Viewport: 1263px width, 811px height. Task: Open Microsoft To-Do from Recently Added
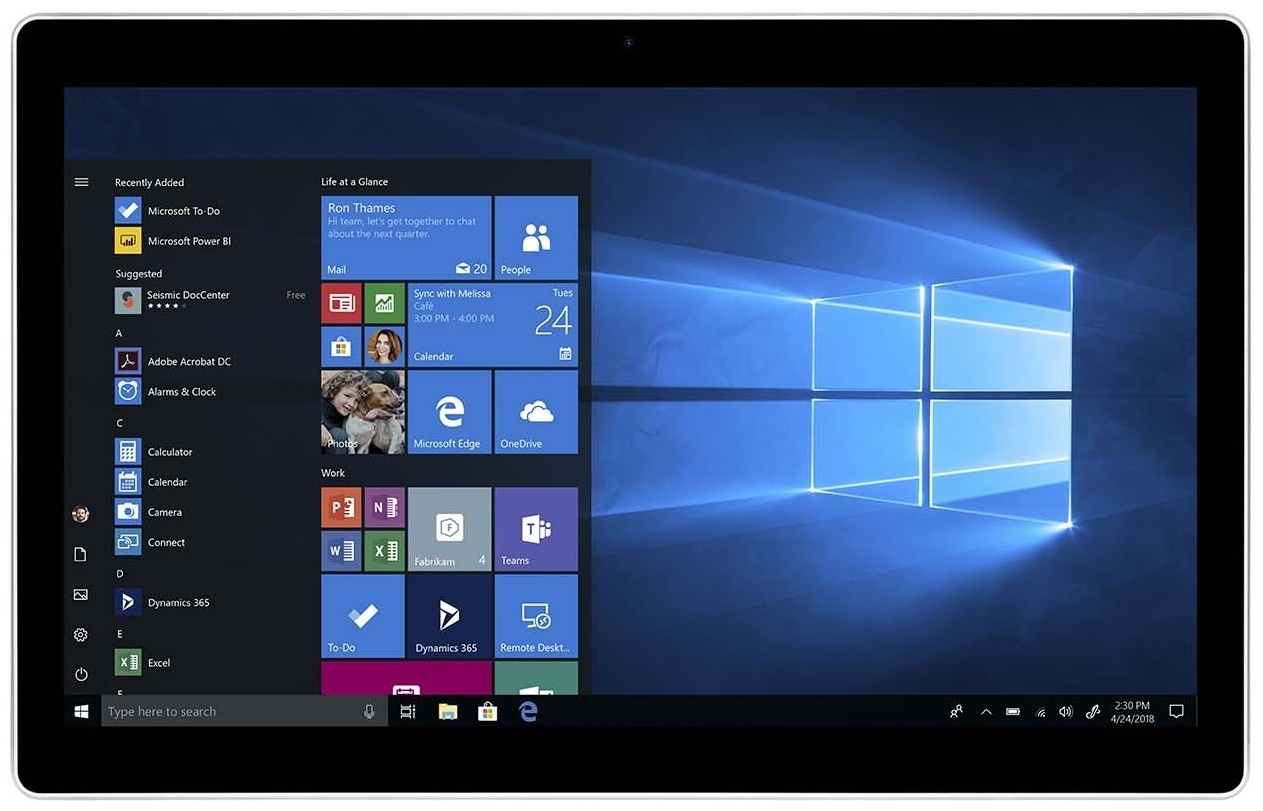tap(183, 211)
